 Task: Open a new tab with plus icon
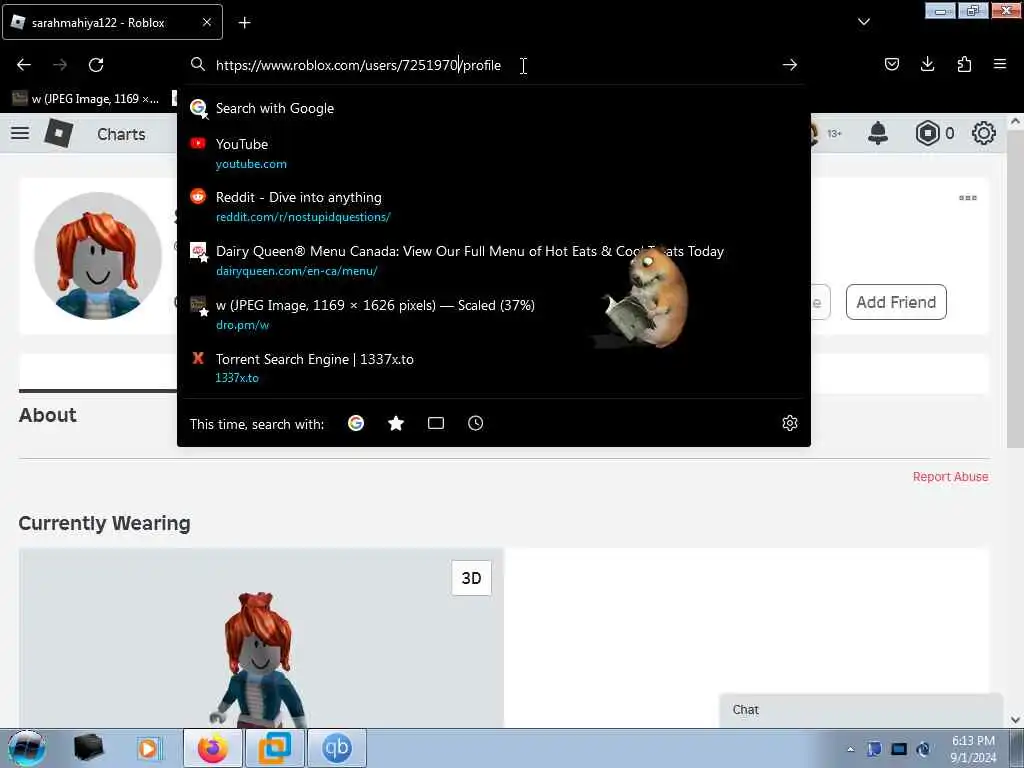pos(244,23)
